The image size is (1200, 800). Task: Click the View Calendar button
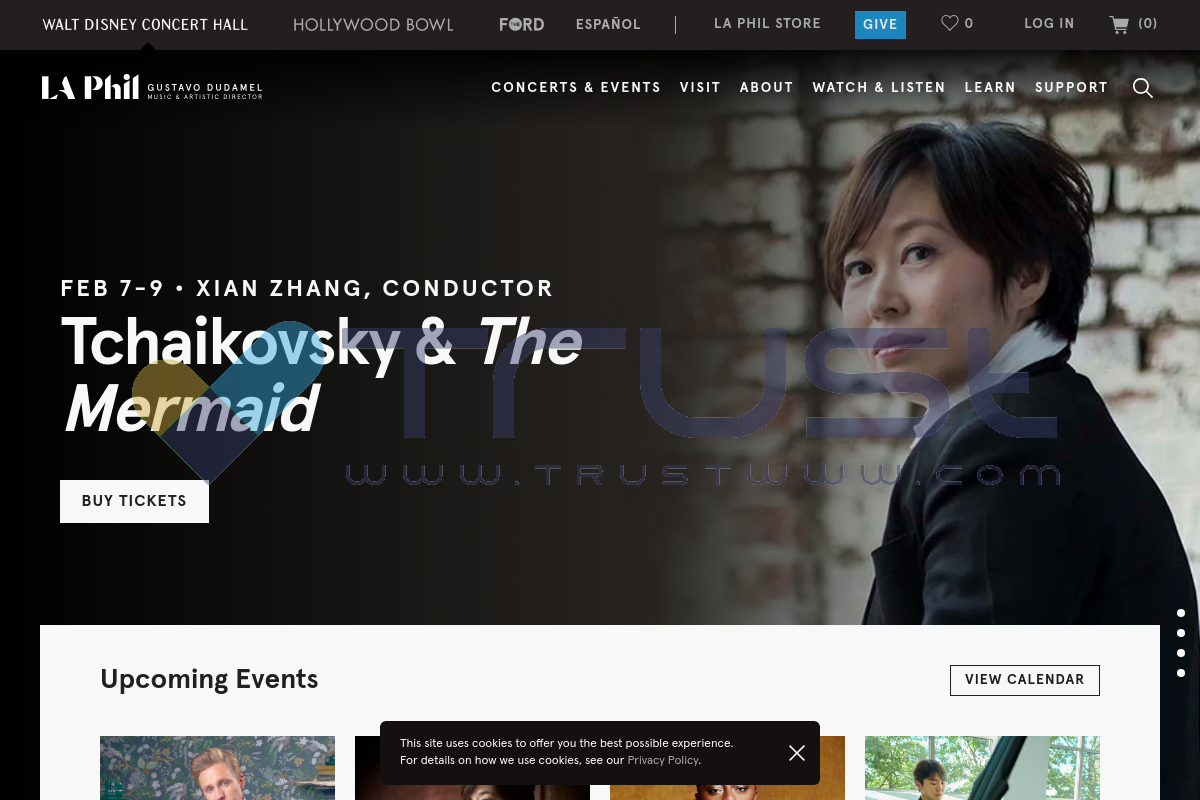click(x=1025, y=680)
